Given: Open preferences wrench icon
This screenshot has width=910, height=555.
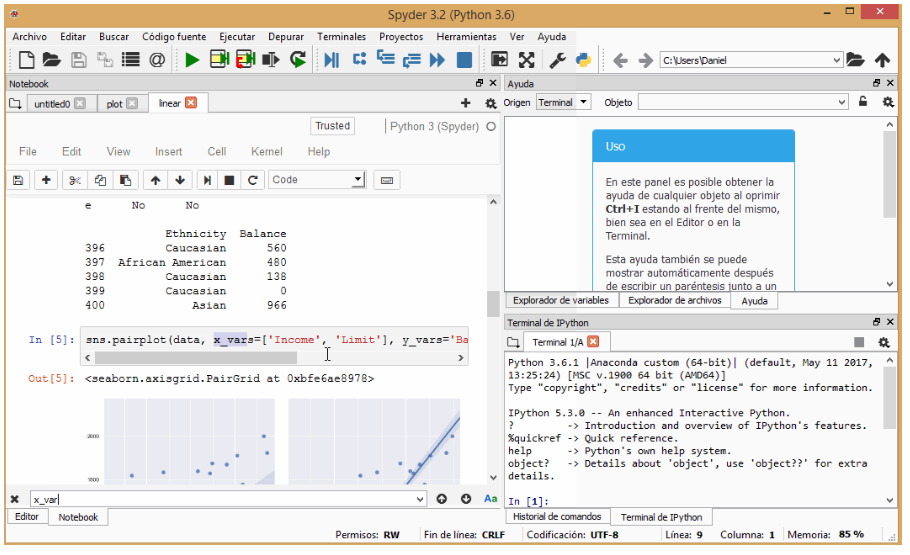Looking at the screenshot, I should point(557,60).
